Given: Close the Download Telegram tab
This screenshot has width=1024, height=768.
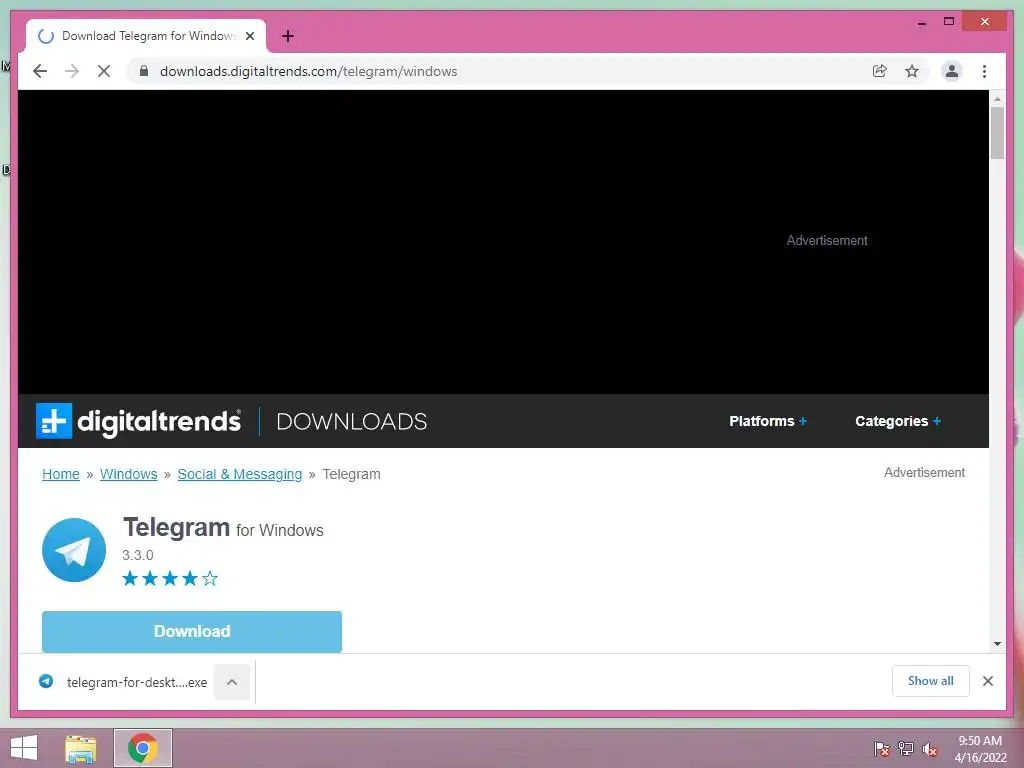Looking at the screenshot, I should point(249,36).
